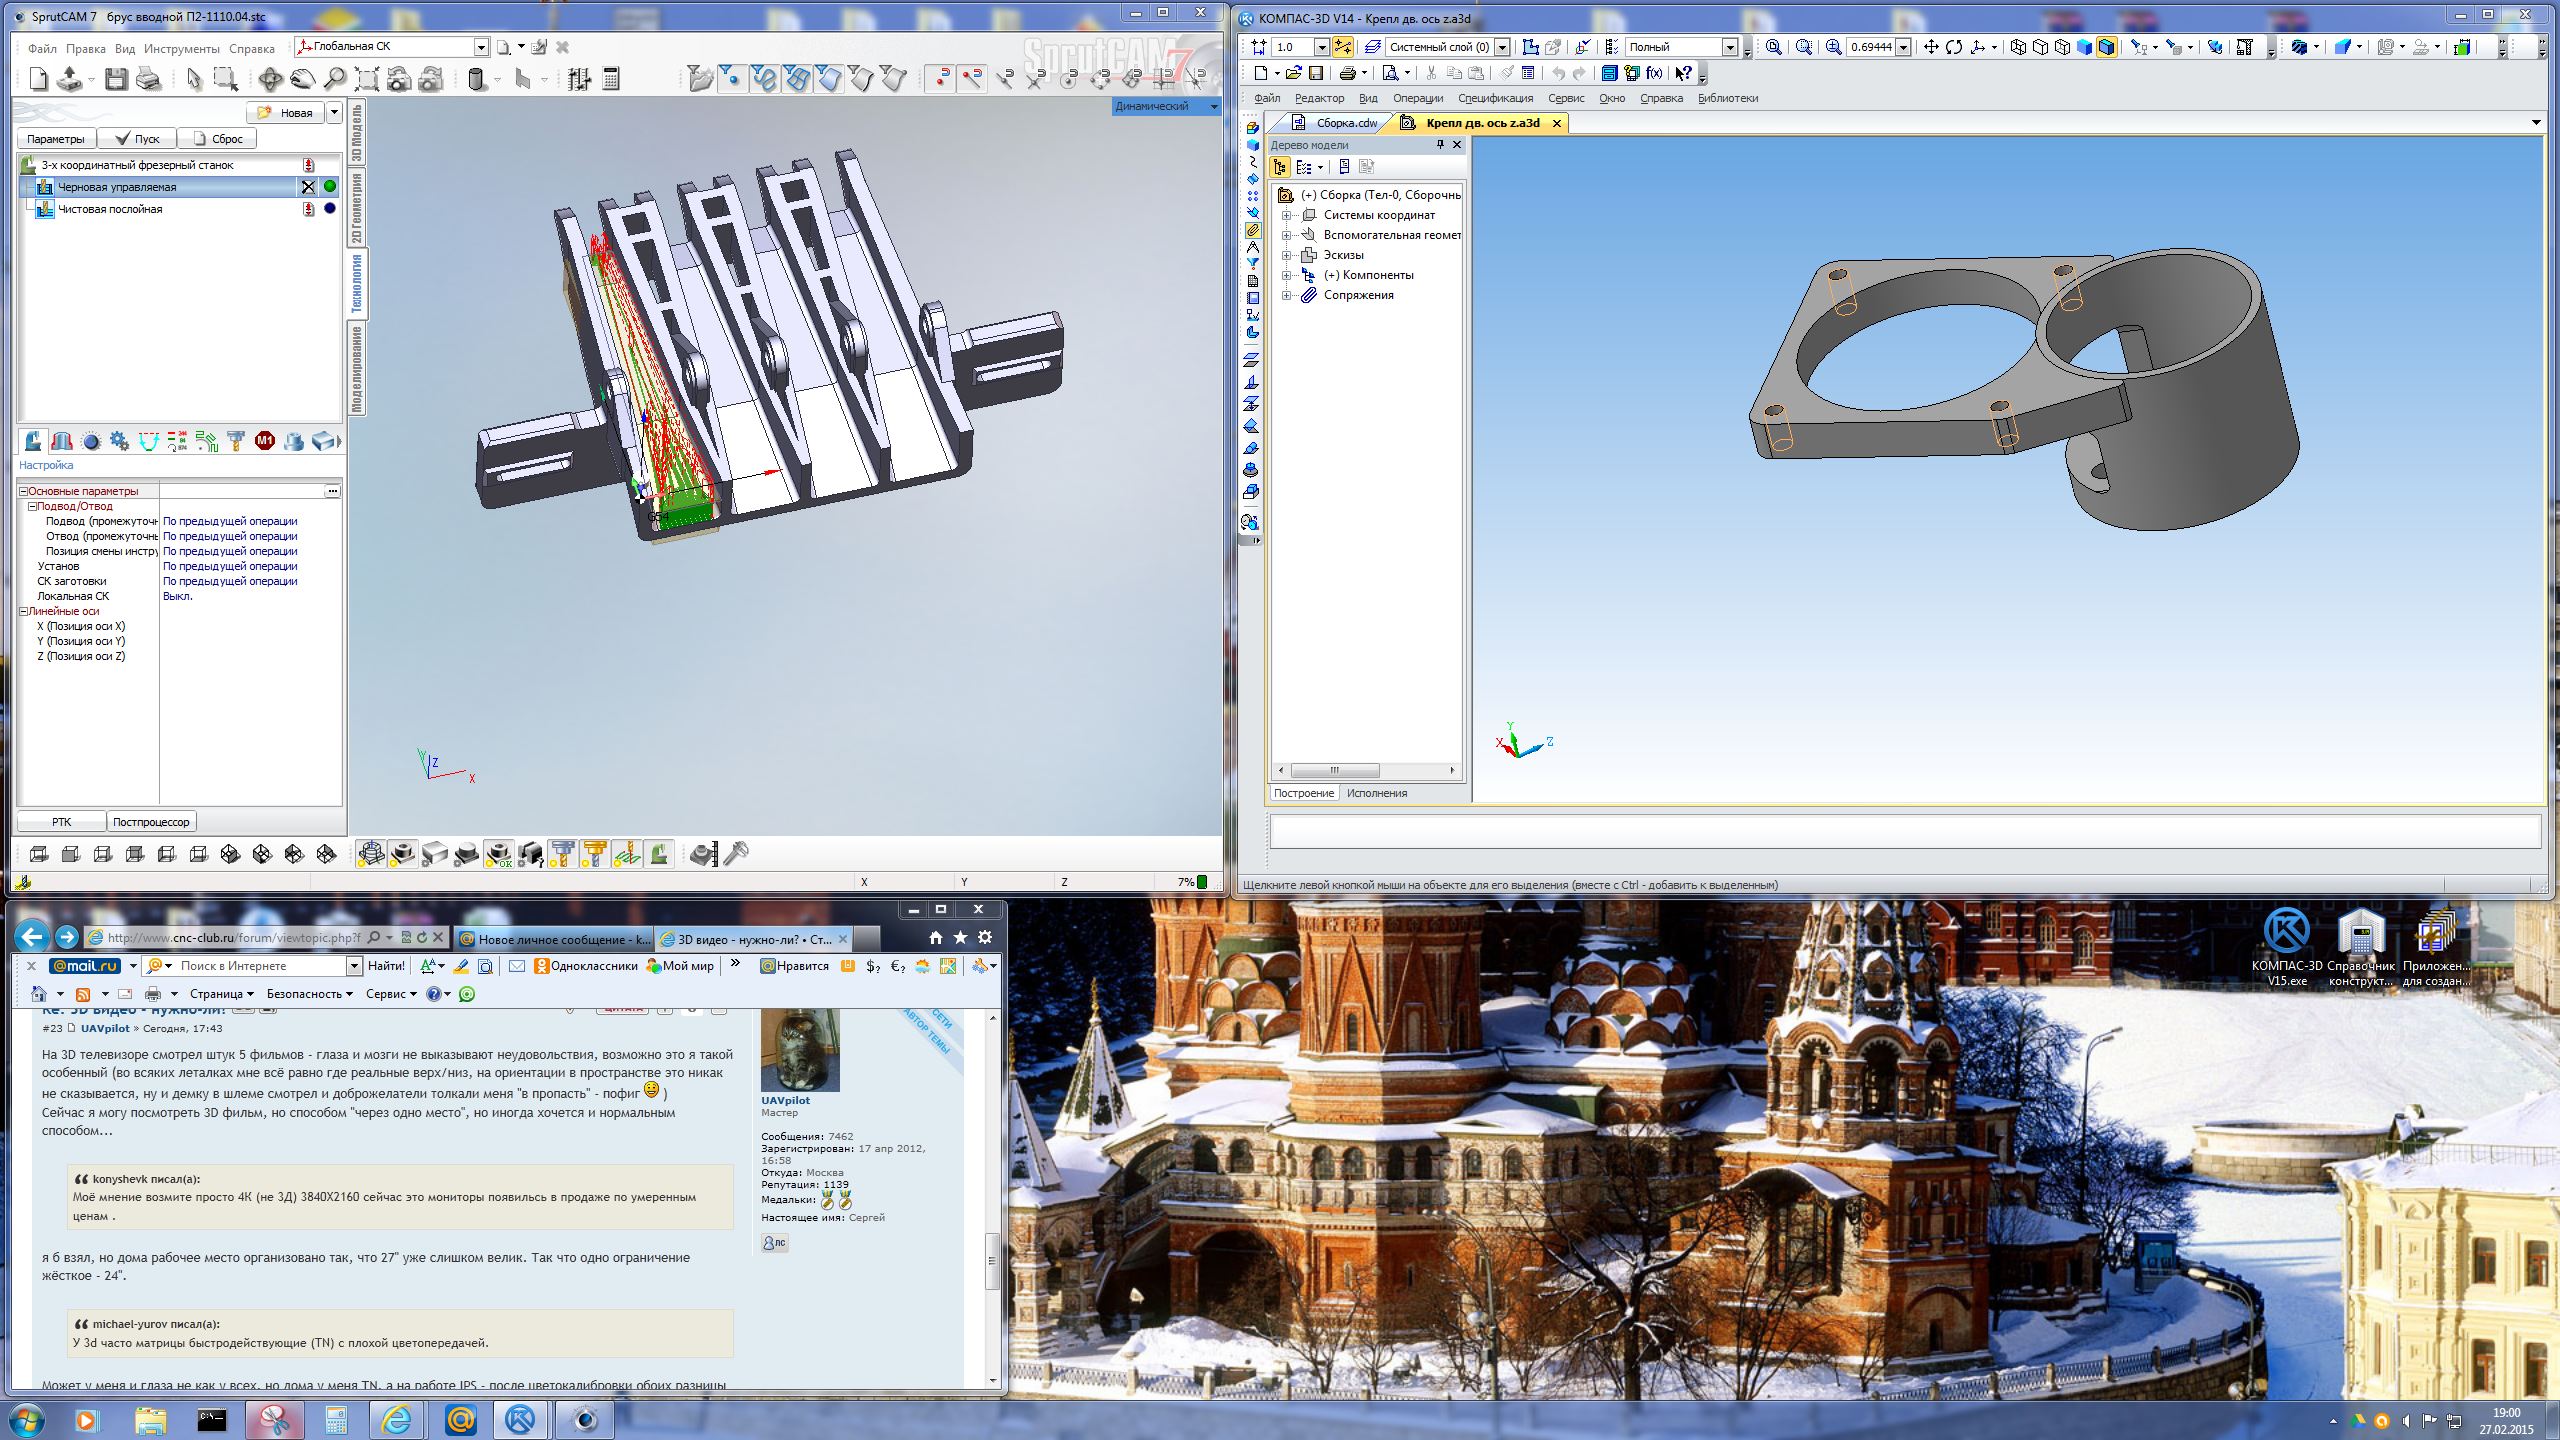
Task: Expand the Эскизы node in model tree
Action: click(1287, 255)
